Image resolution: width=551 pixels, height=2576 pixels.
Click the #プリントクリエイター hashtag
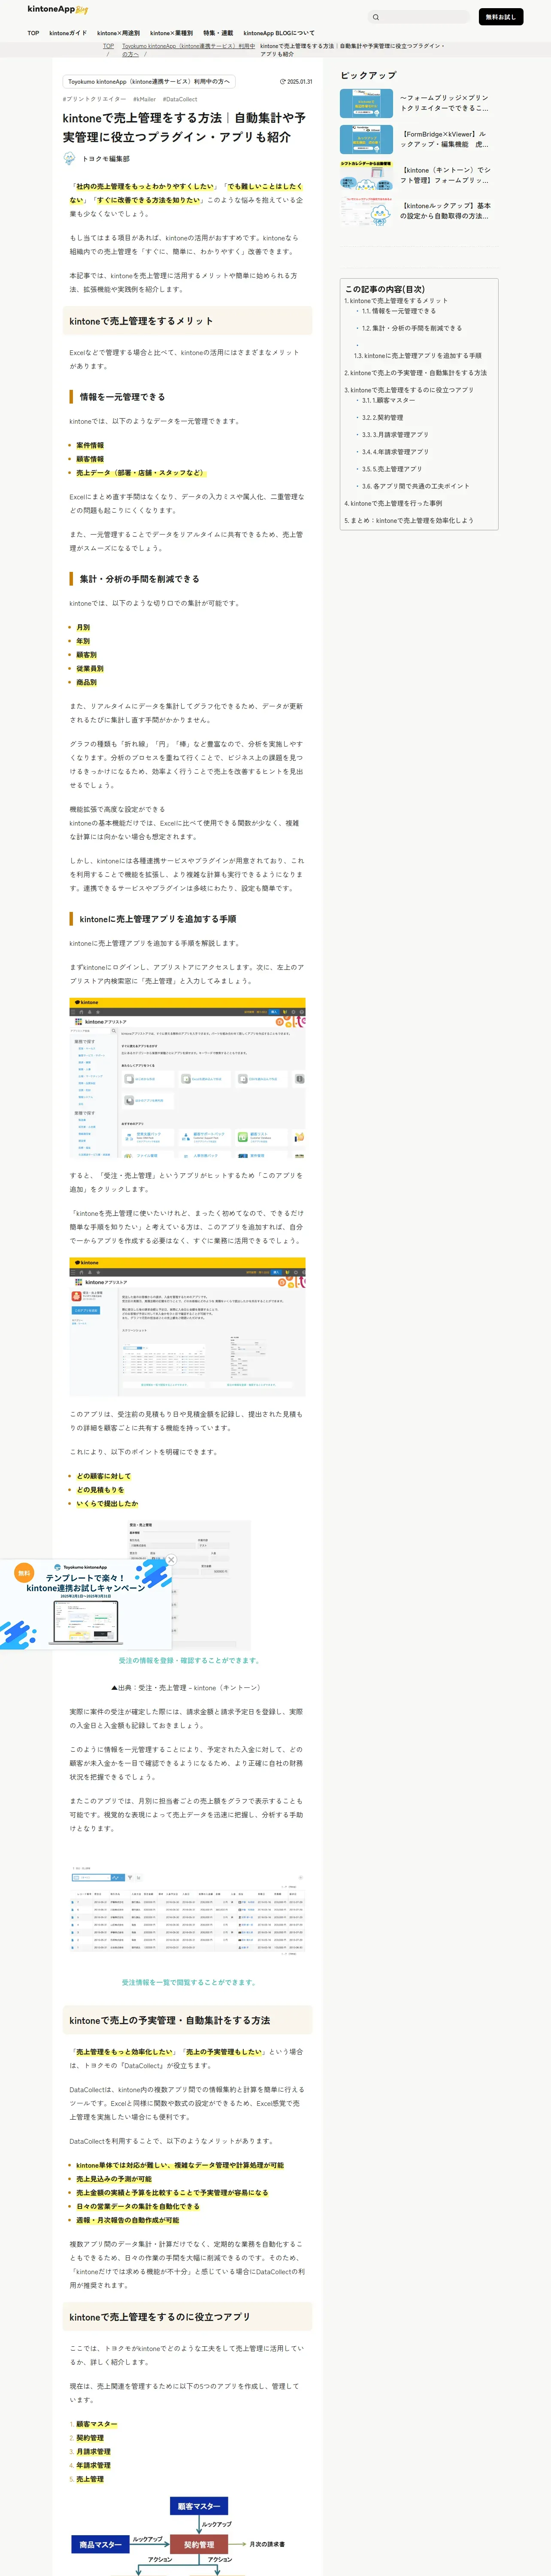point(94,100)
